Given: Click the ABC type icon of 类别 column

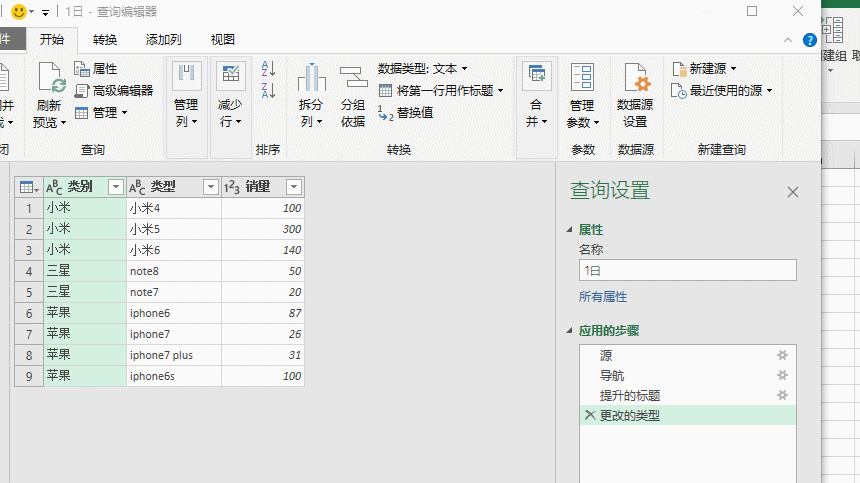Looking at the screenshot, I should pyautogui.click(x=54, y=187).
